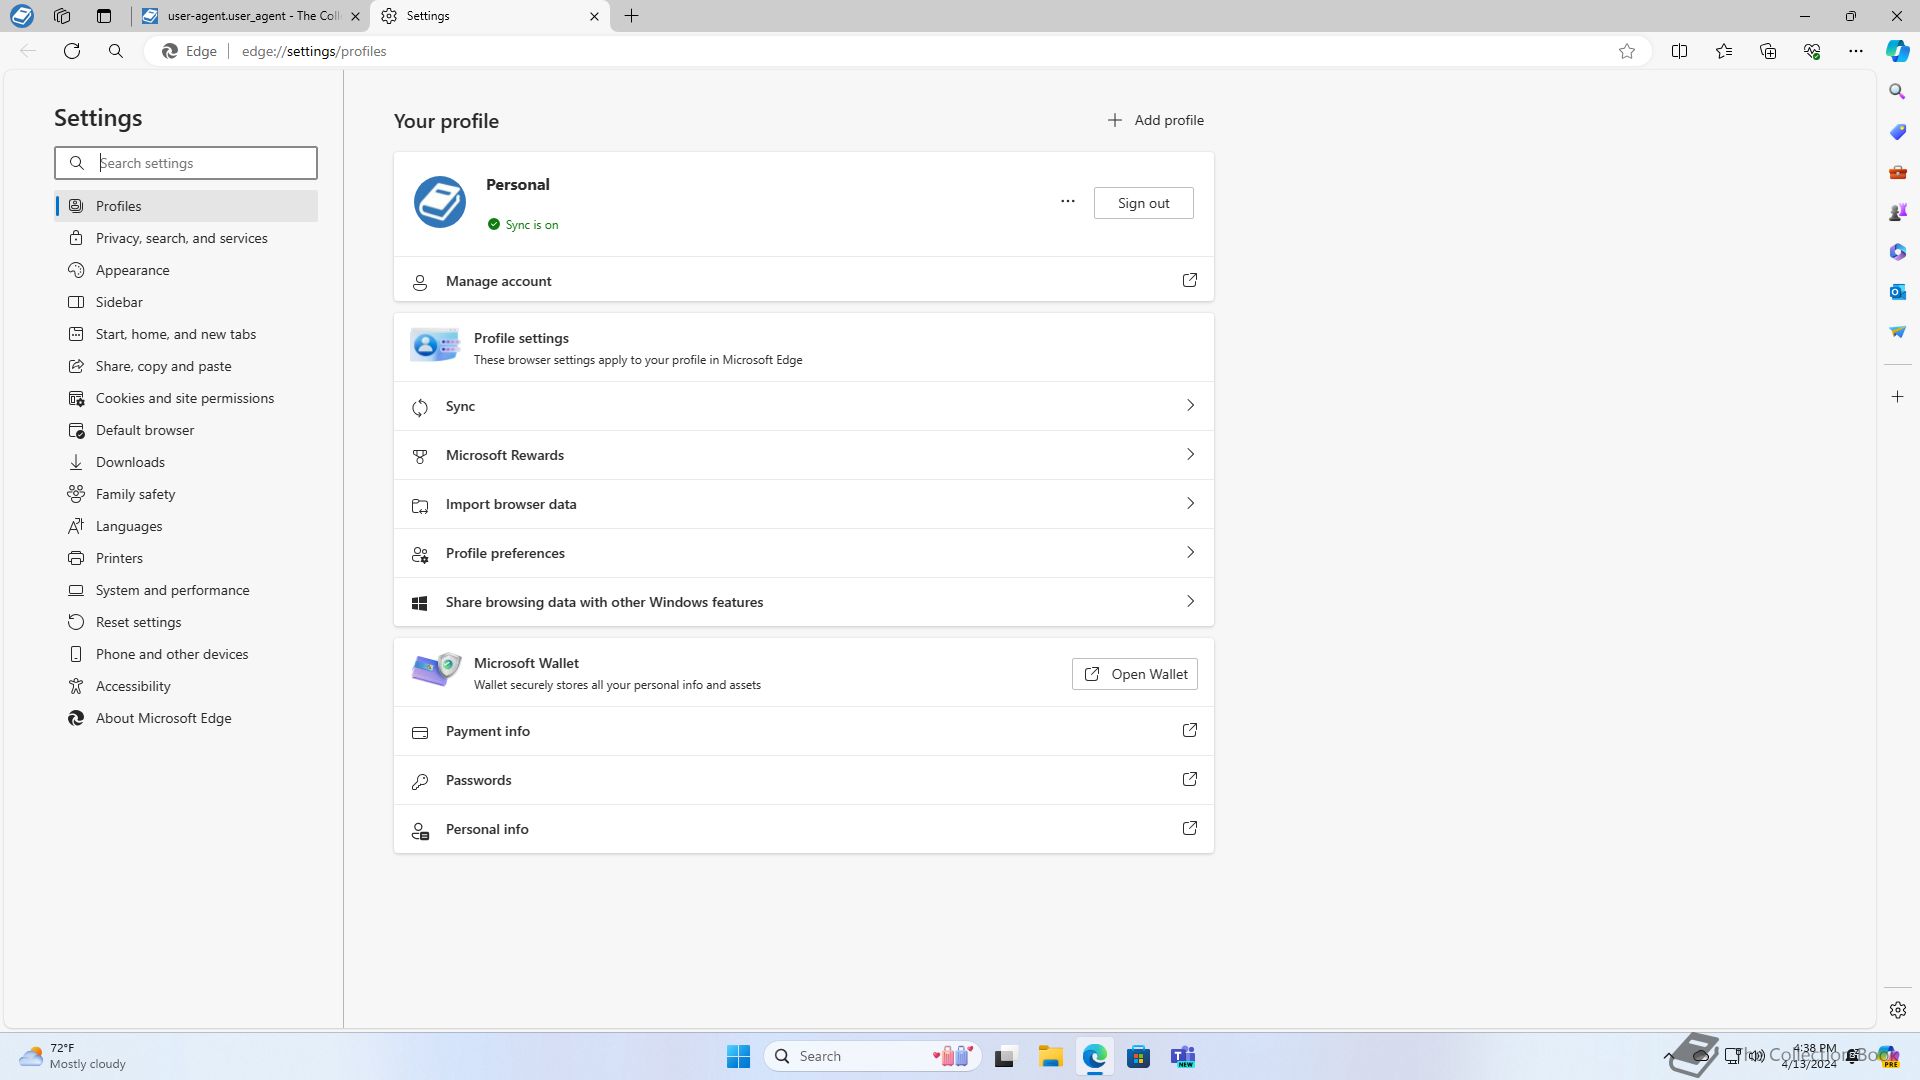1920x1080 pixels.
Task: Click the Sign out button
Action: pyautogui.click(x=1143, y=203)
